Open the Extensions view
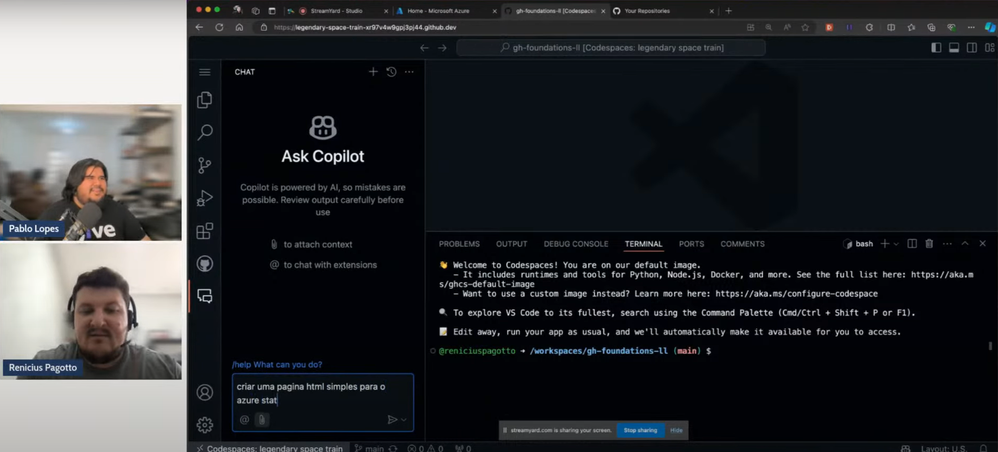 [x=204, y=230]
